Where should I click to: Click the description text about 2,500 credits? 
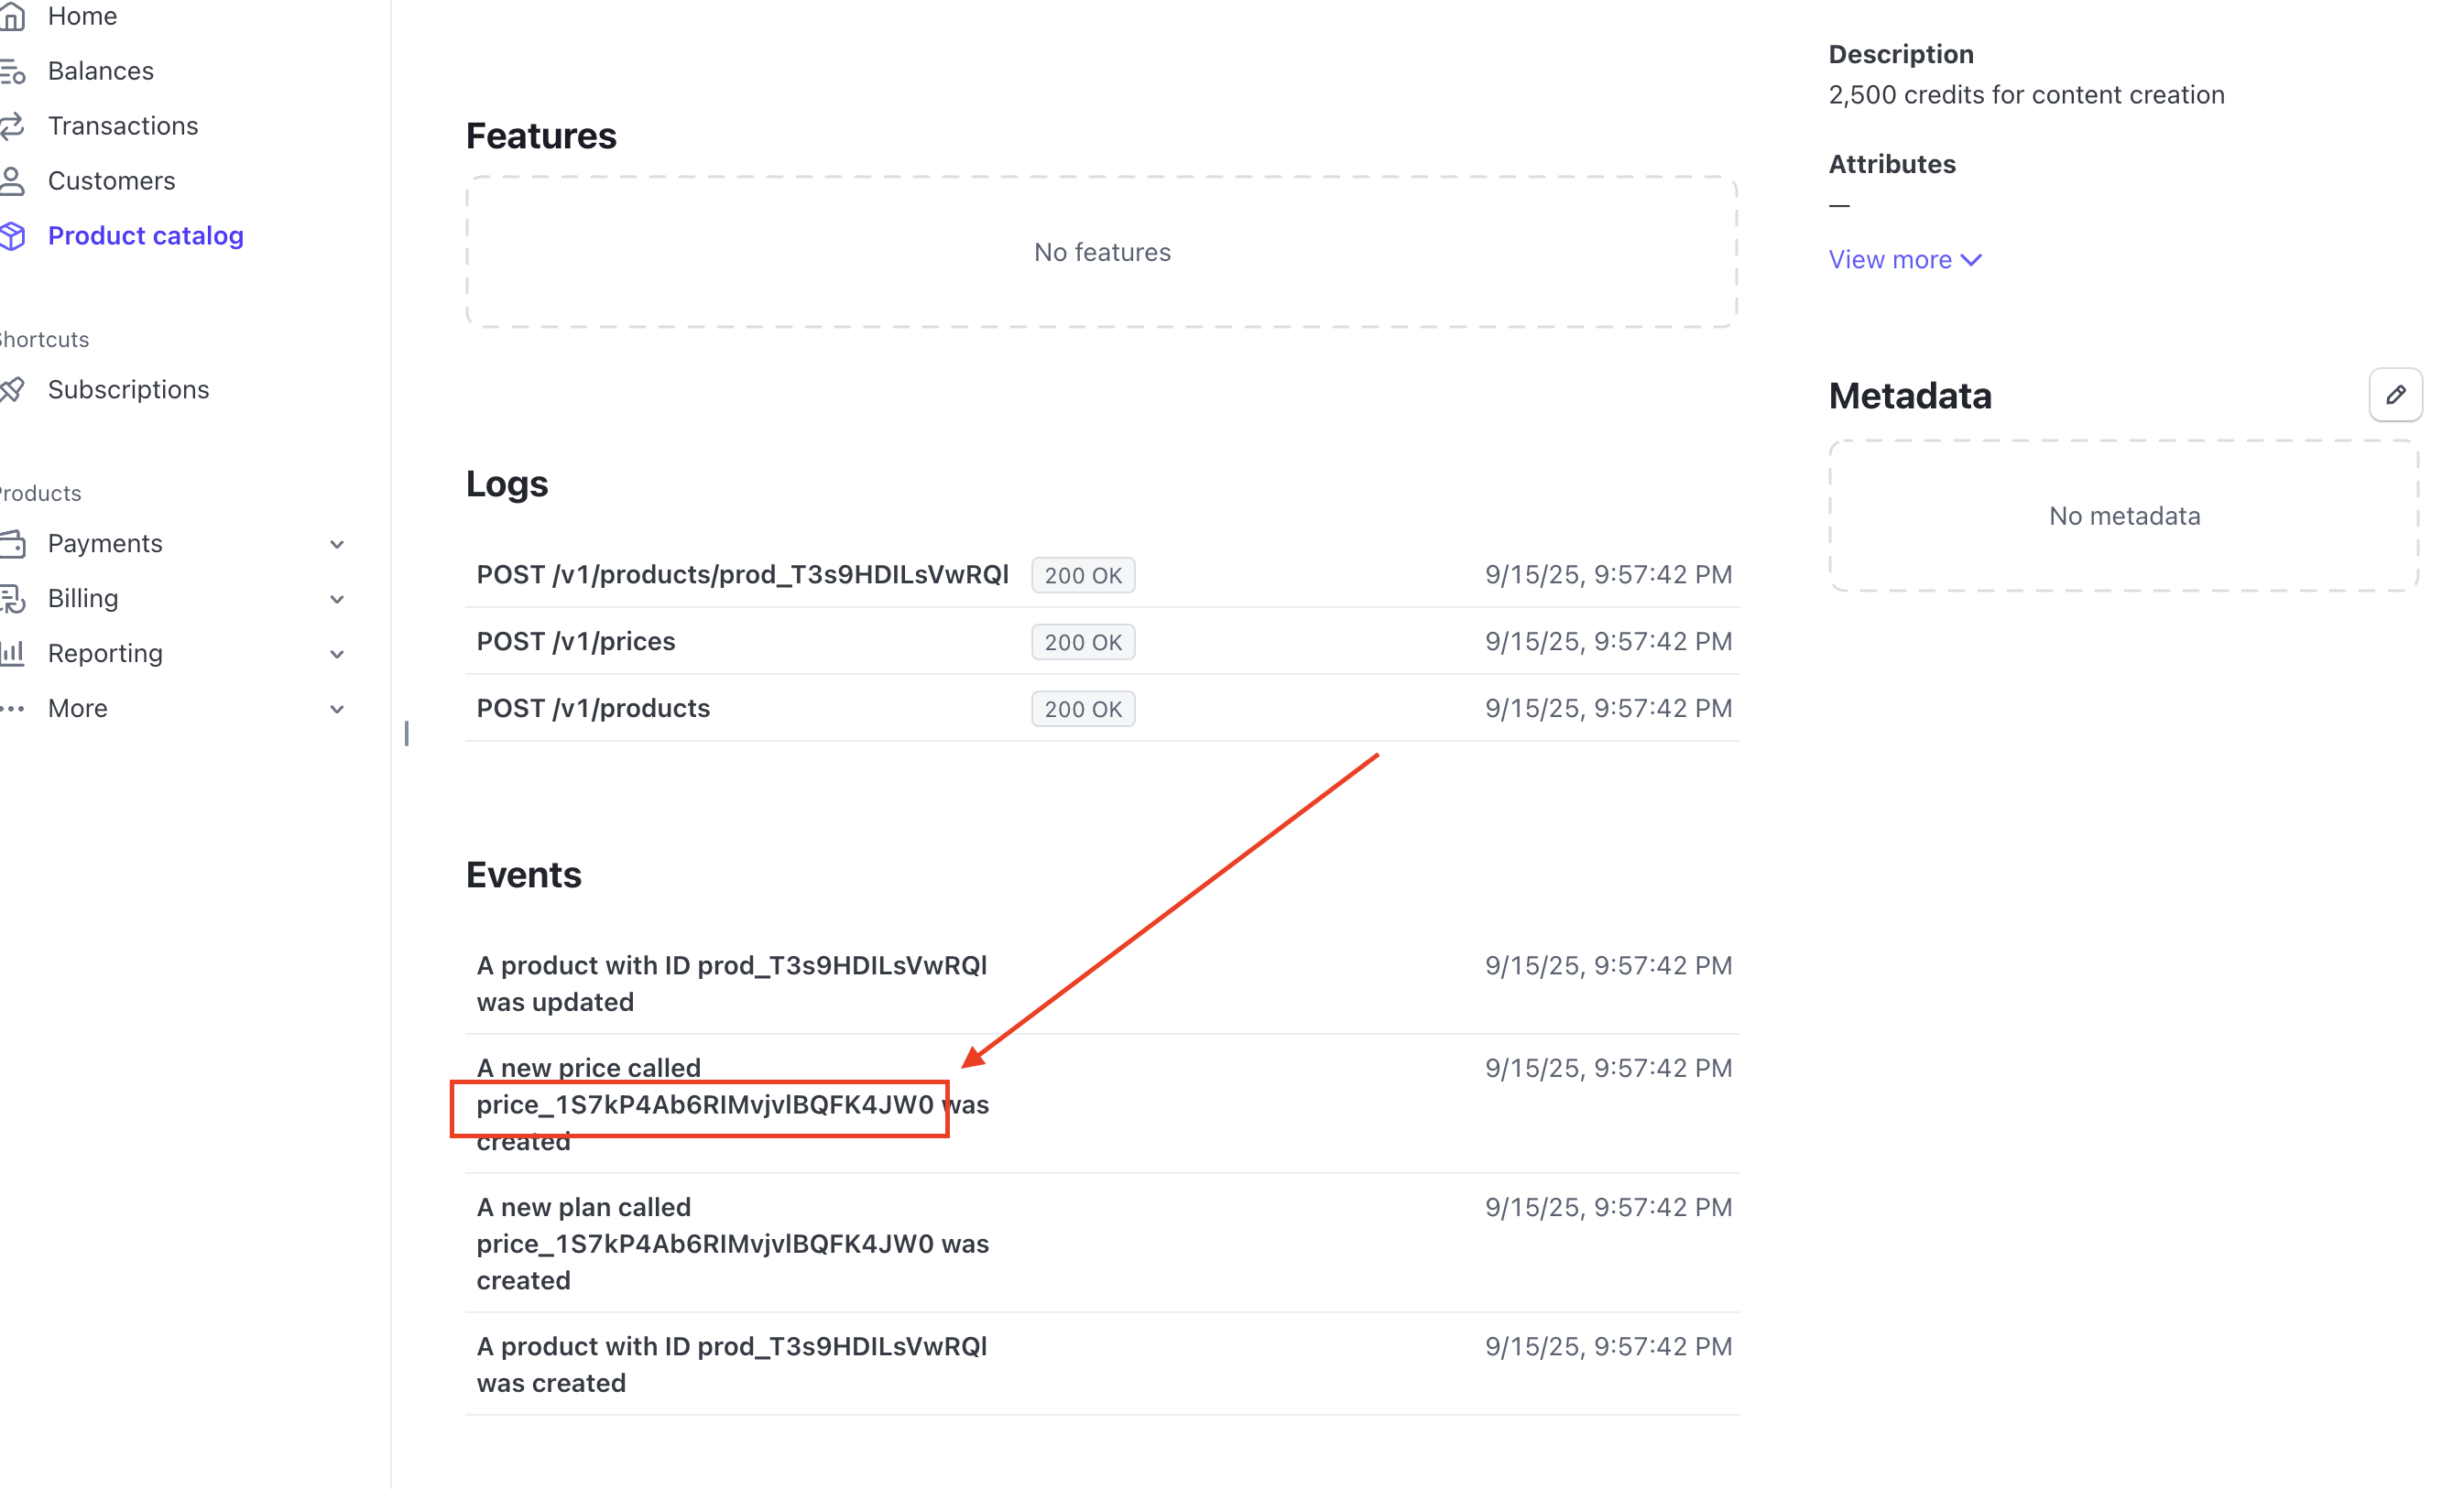coord(2026,95)
